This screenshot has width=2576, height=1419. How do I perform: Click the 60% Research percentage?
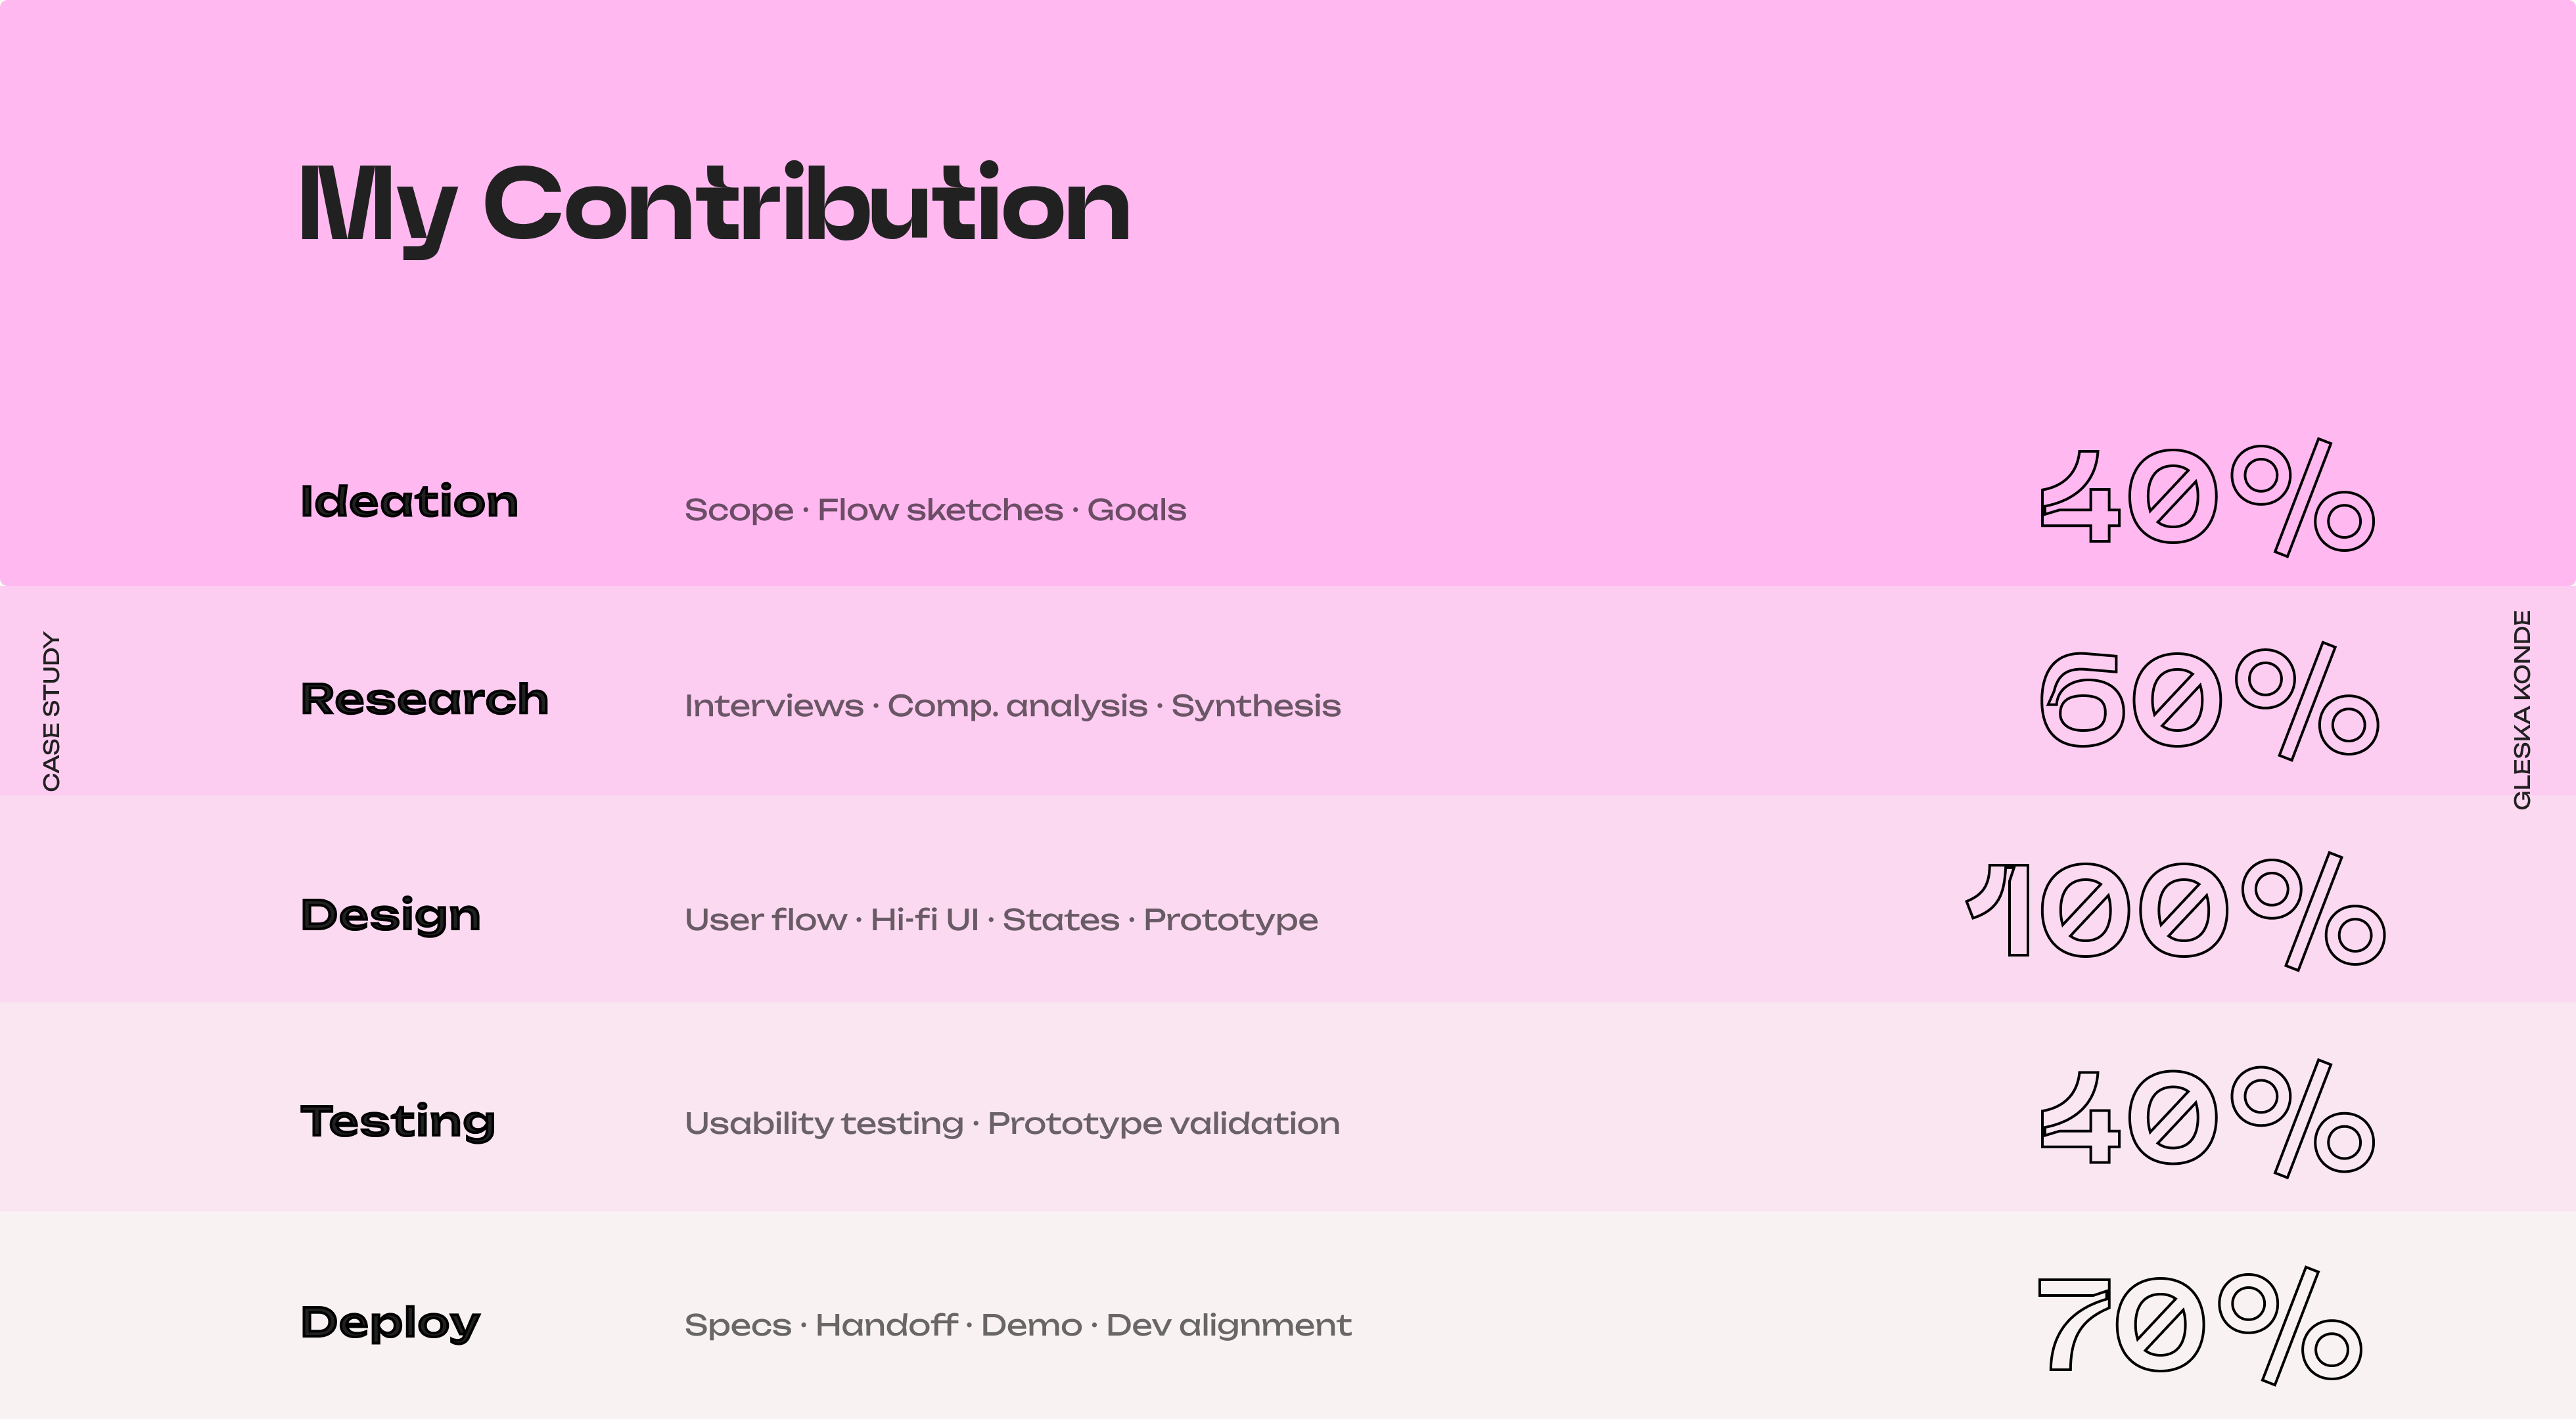click(2208, 700)
